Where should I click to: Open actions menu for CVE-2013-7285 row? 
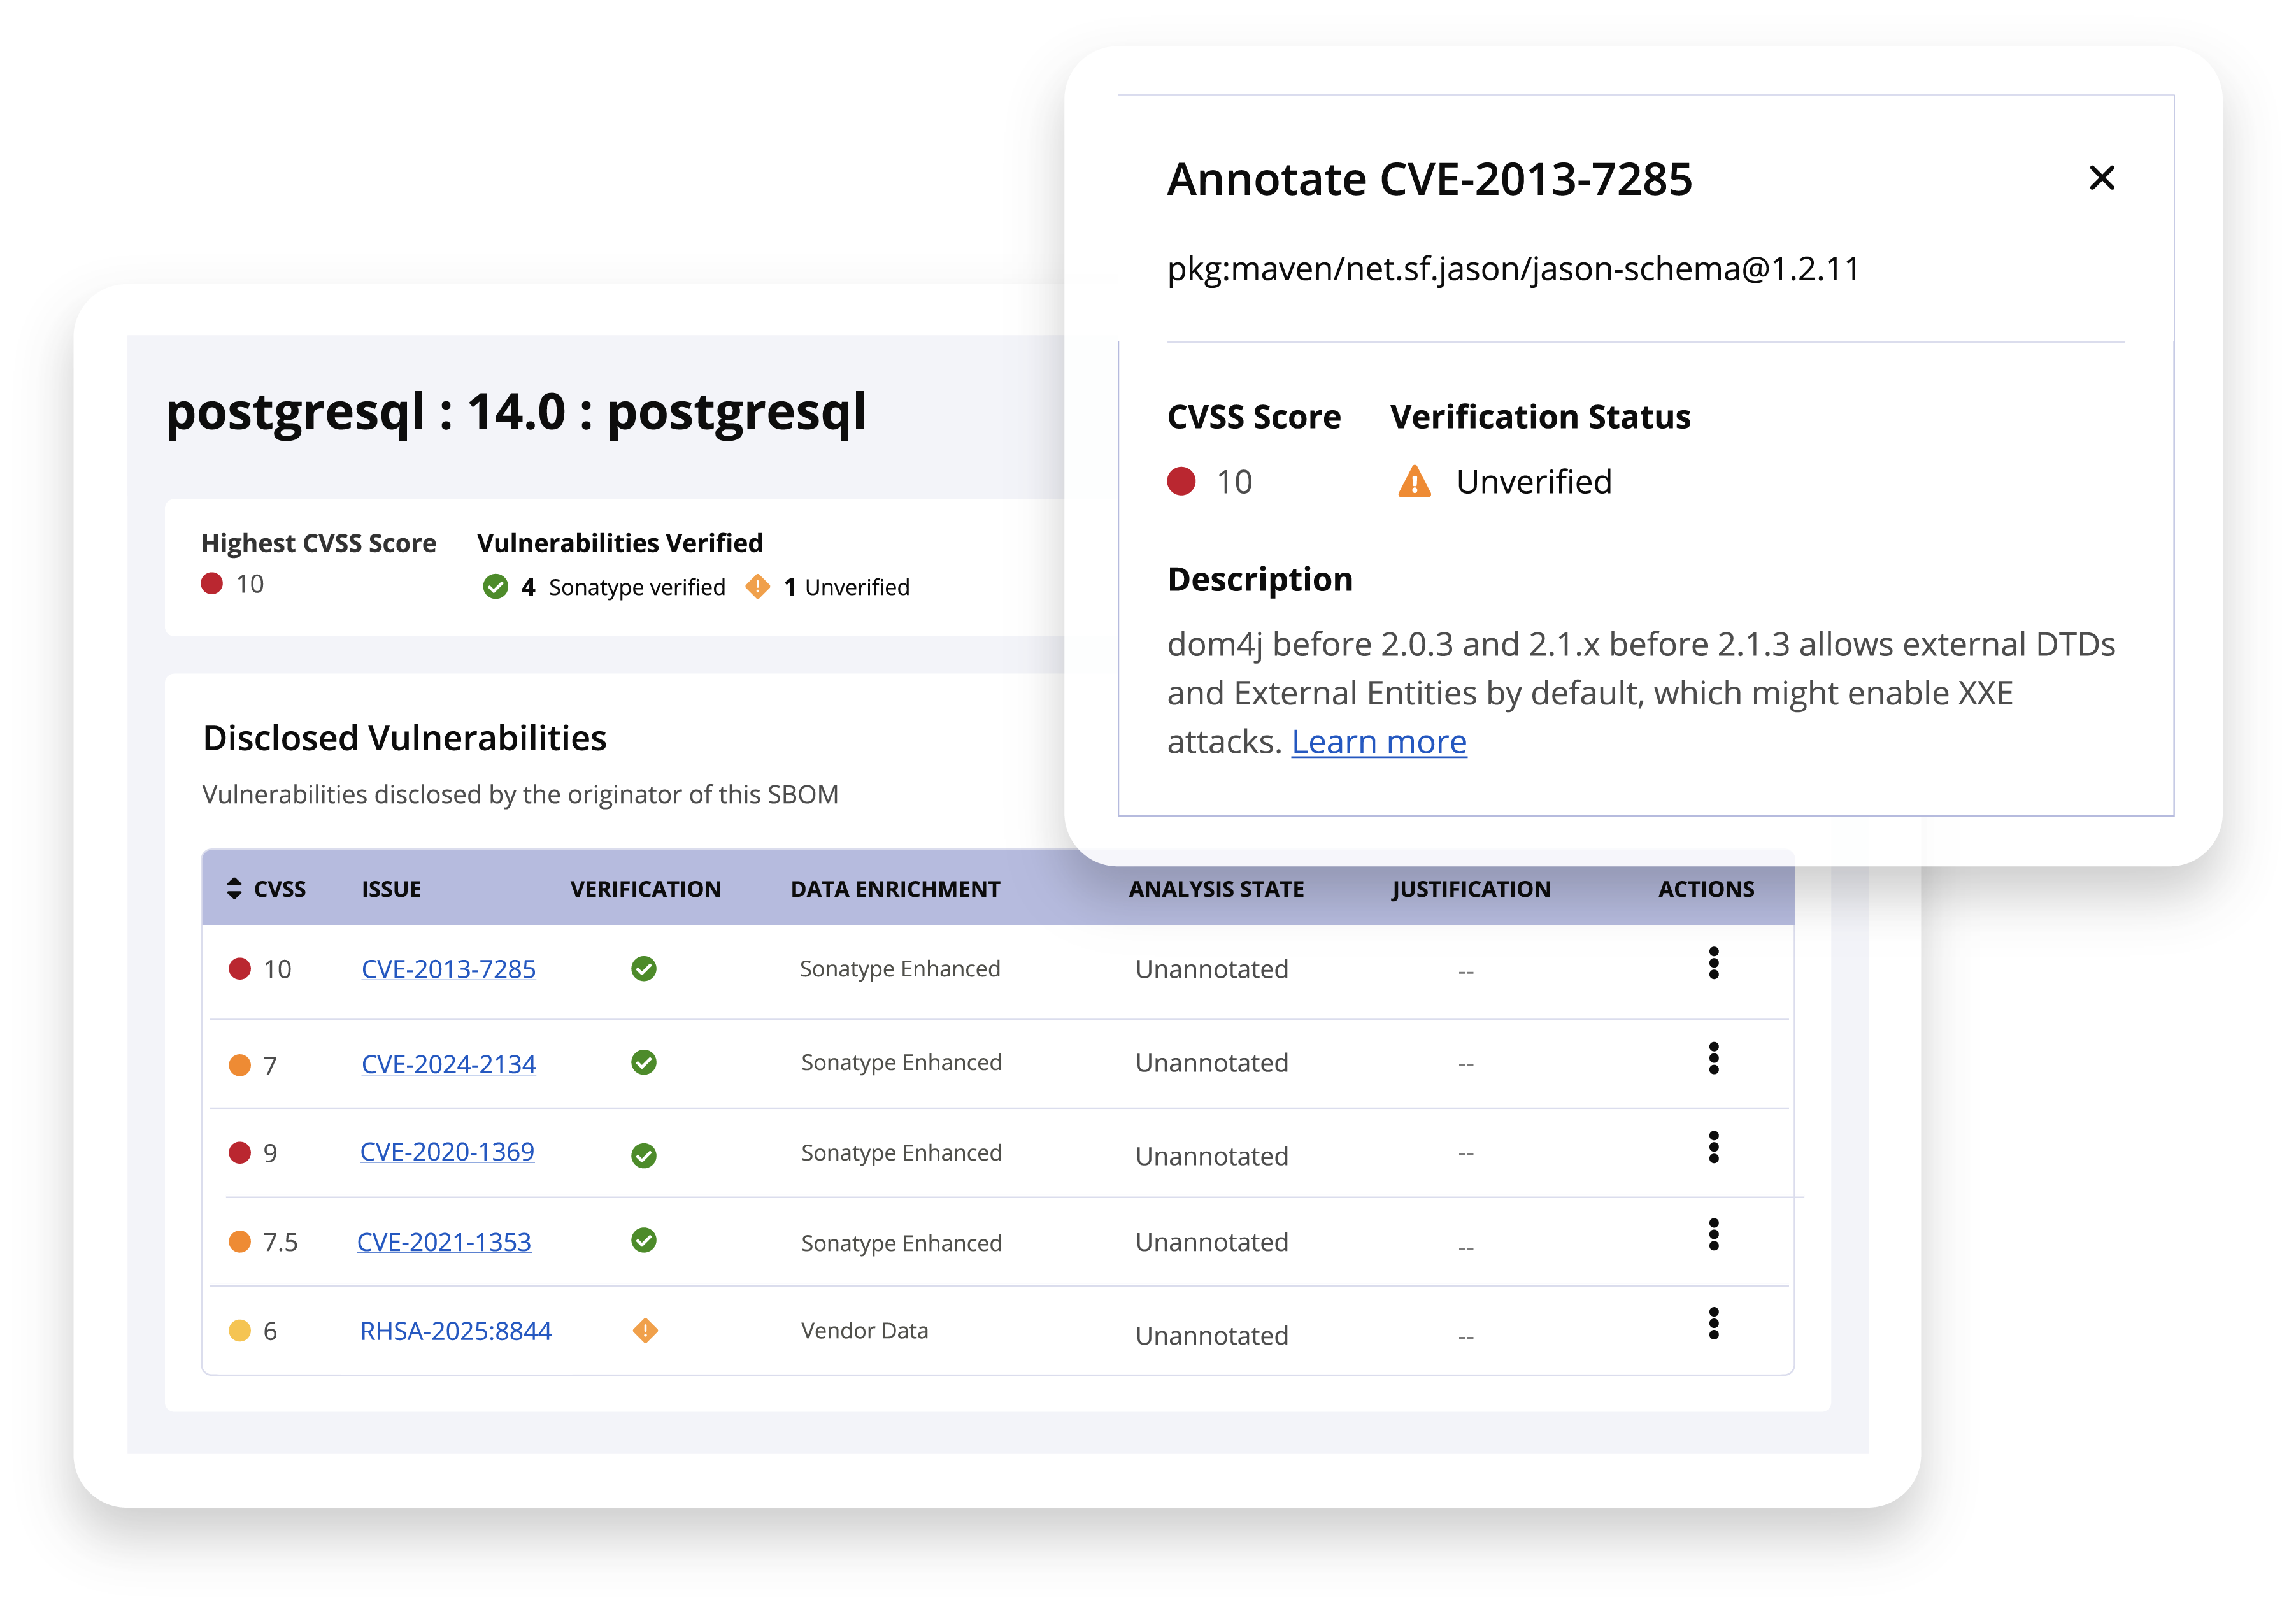coord(1713,963)
